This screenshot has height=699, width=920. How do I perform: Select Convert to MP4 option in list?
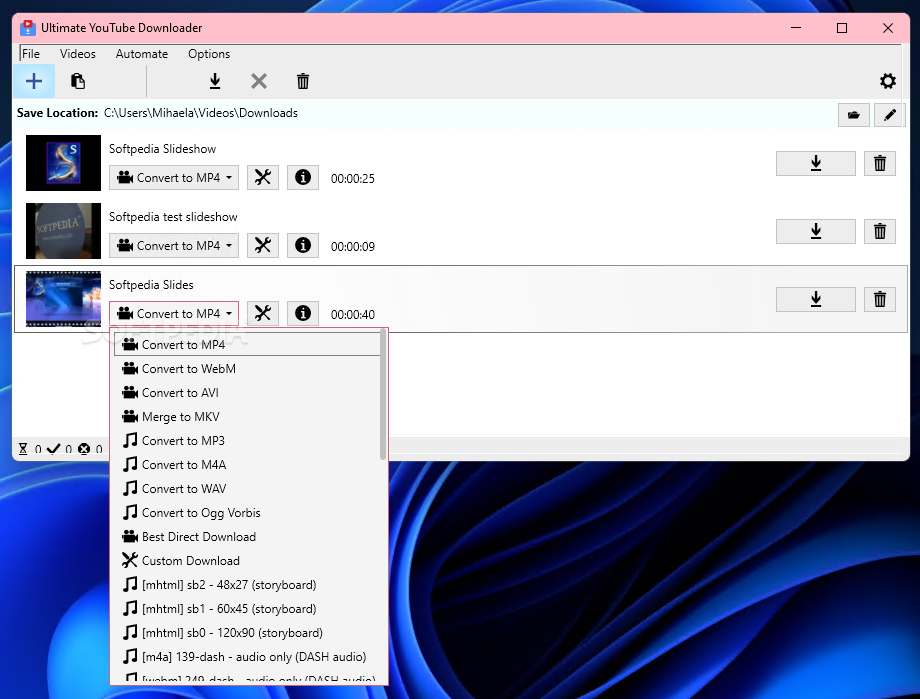(x=247, y=345)
